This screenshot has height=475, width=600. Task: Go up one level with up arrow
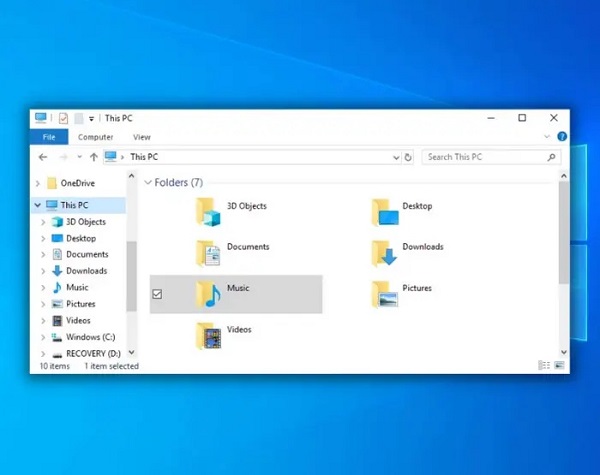94,157
